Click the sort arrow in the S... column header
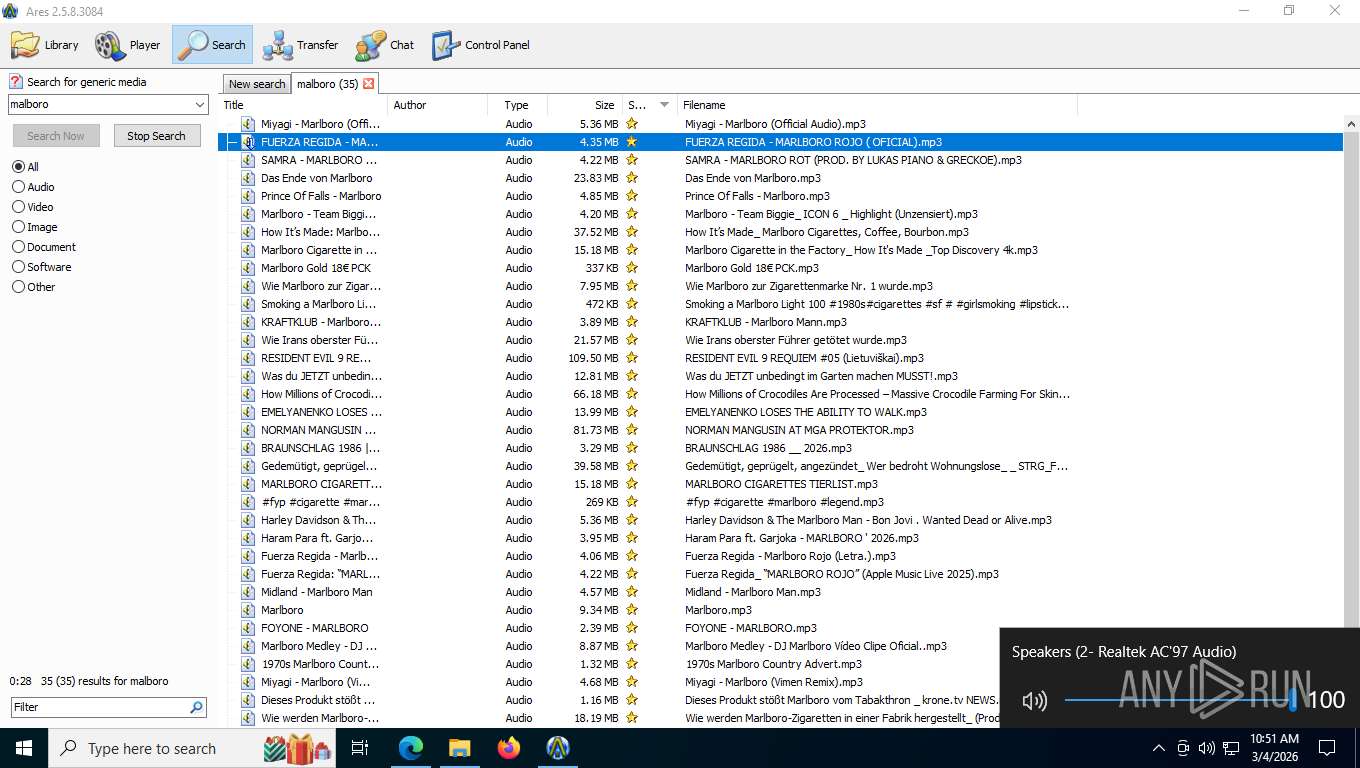Viewport: 1360px width, 768px height. click(664, 105)
